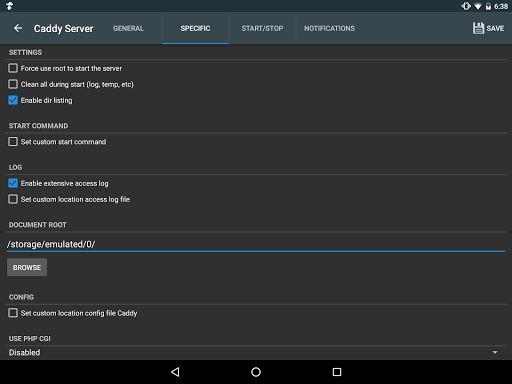The height and width of the screenshot is (384, 512).
Task: Tap the Android back navigation button
Action: pos(175,372)
